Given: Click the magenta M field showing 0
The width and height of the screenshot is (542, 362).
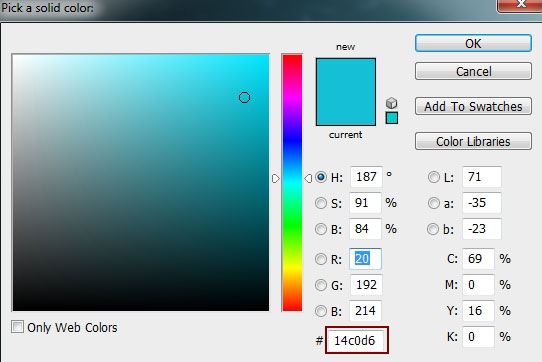Looking at the screenshot, I should (x=478, y=285).
